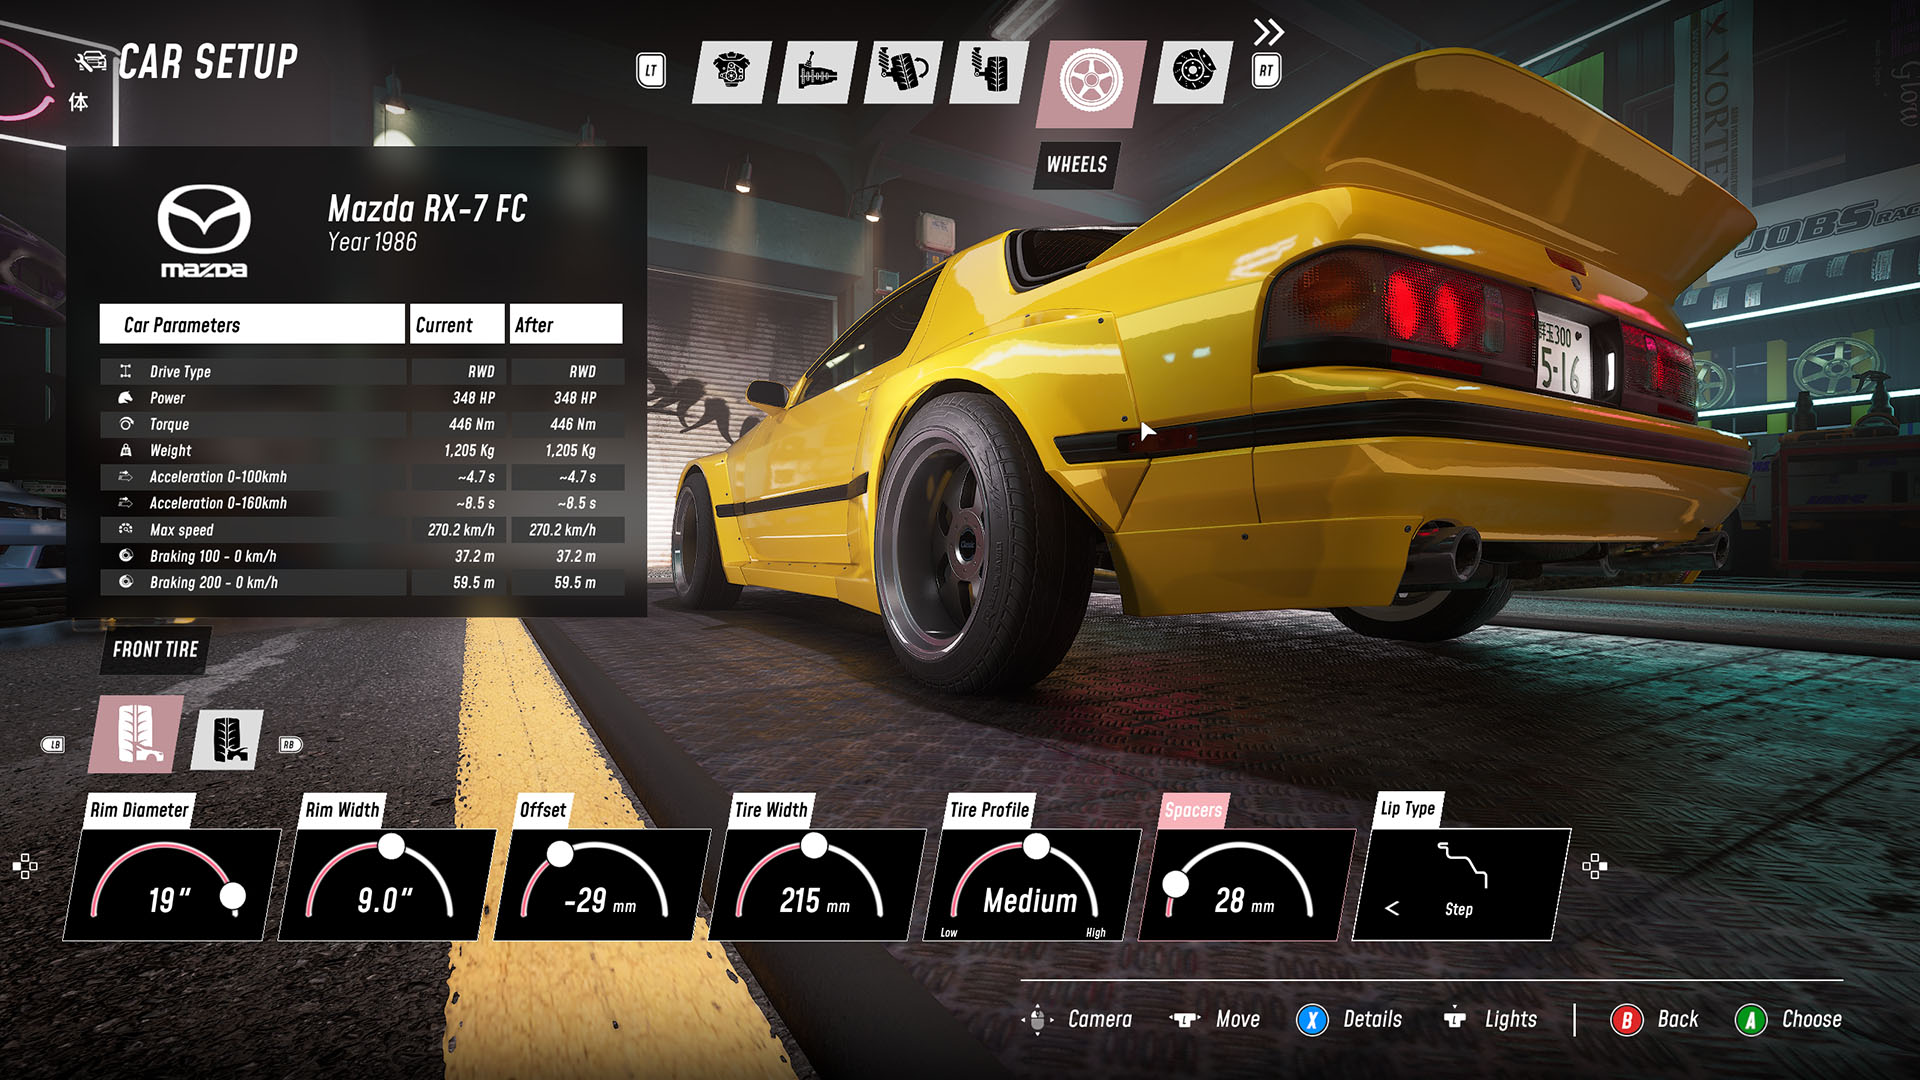Viewport: 1920px width, 1080px height.
Task: Open the Details option
Action: pos(1350,1019)
